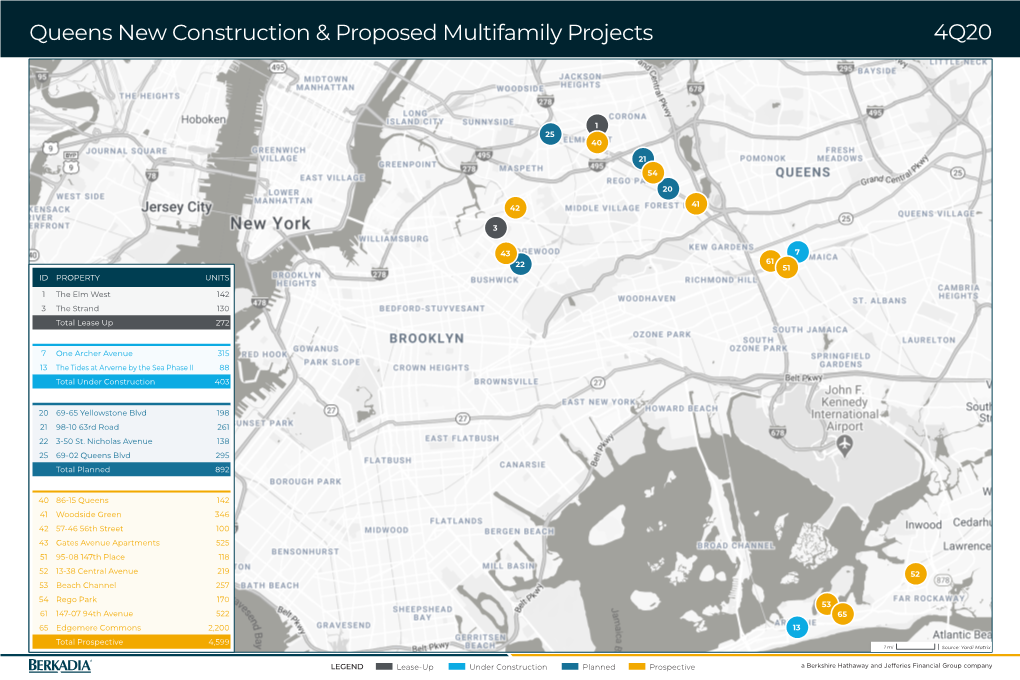Click the blue marker numbered 22
1020x680 pixels.
pos(520,264)
